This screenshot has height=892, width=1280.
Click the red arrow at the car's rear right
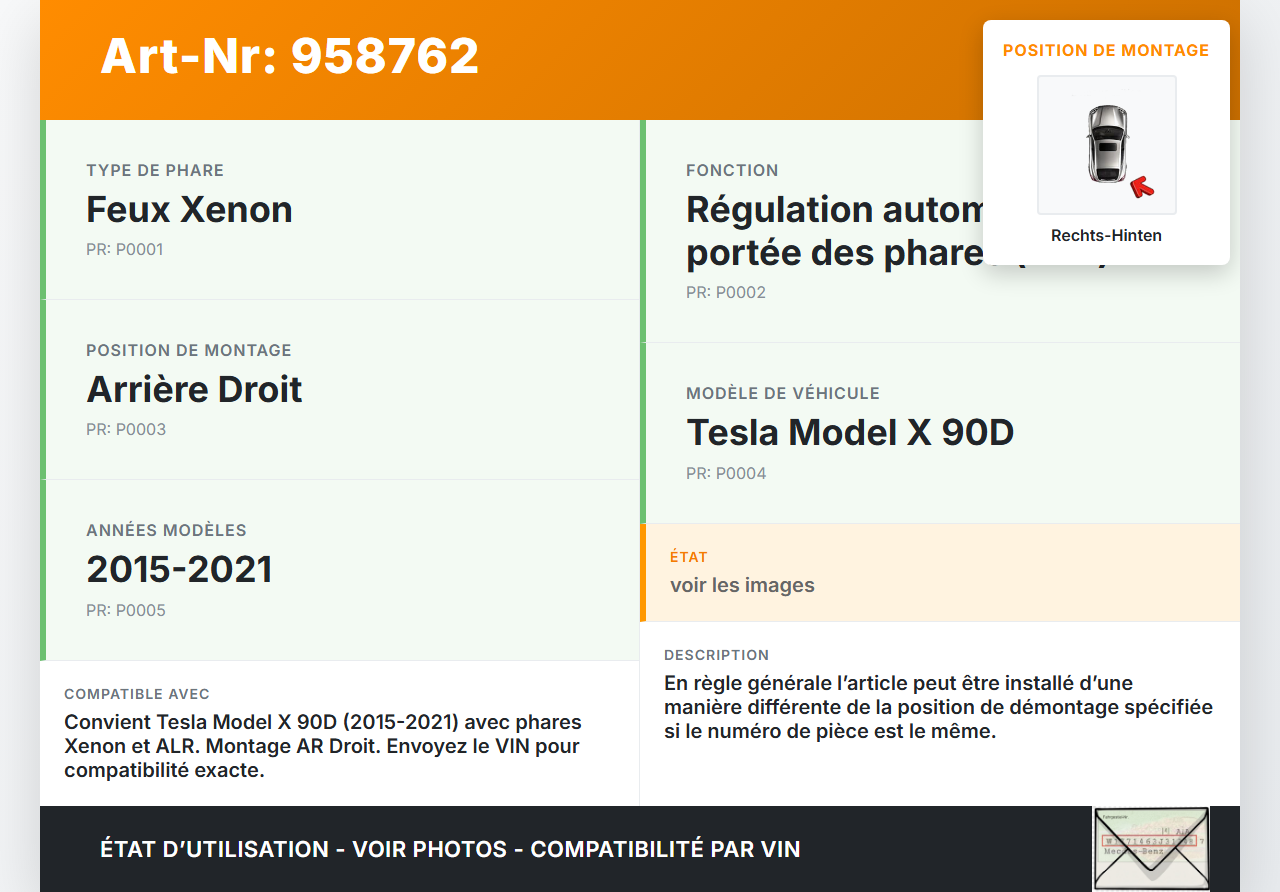[1141, 187]
